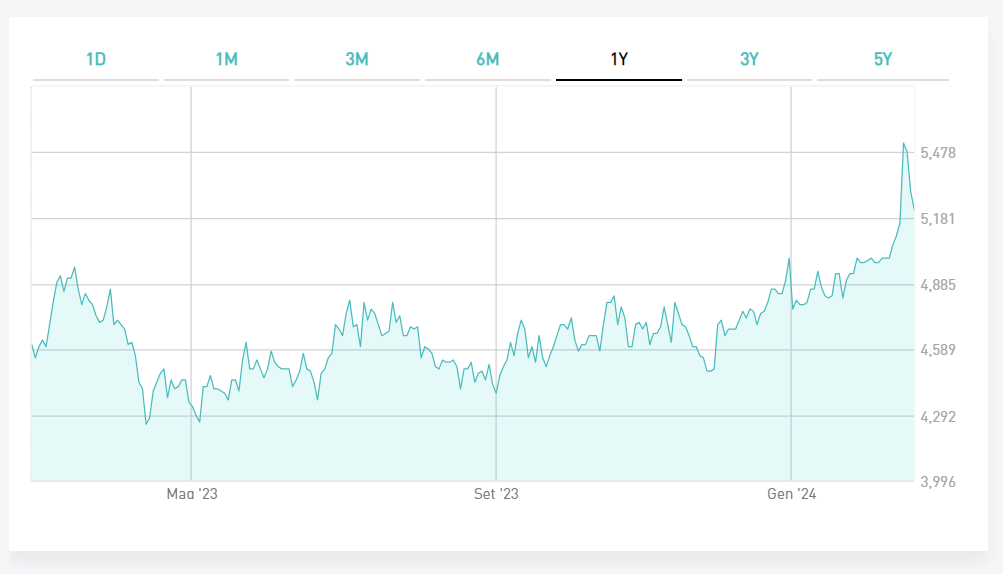Click the 5,181 y-axis value
1003x574 pixels.
(x=938, y=219)
